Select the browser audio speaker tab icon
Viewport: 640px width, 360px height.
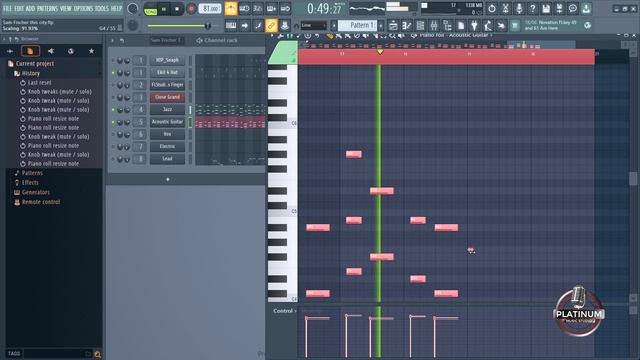(51, 51)
